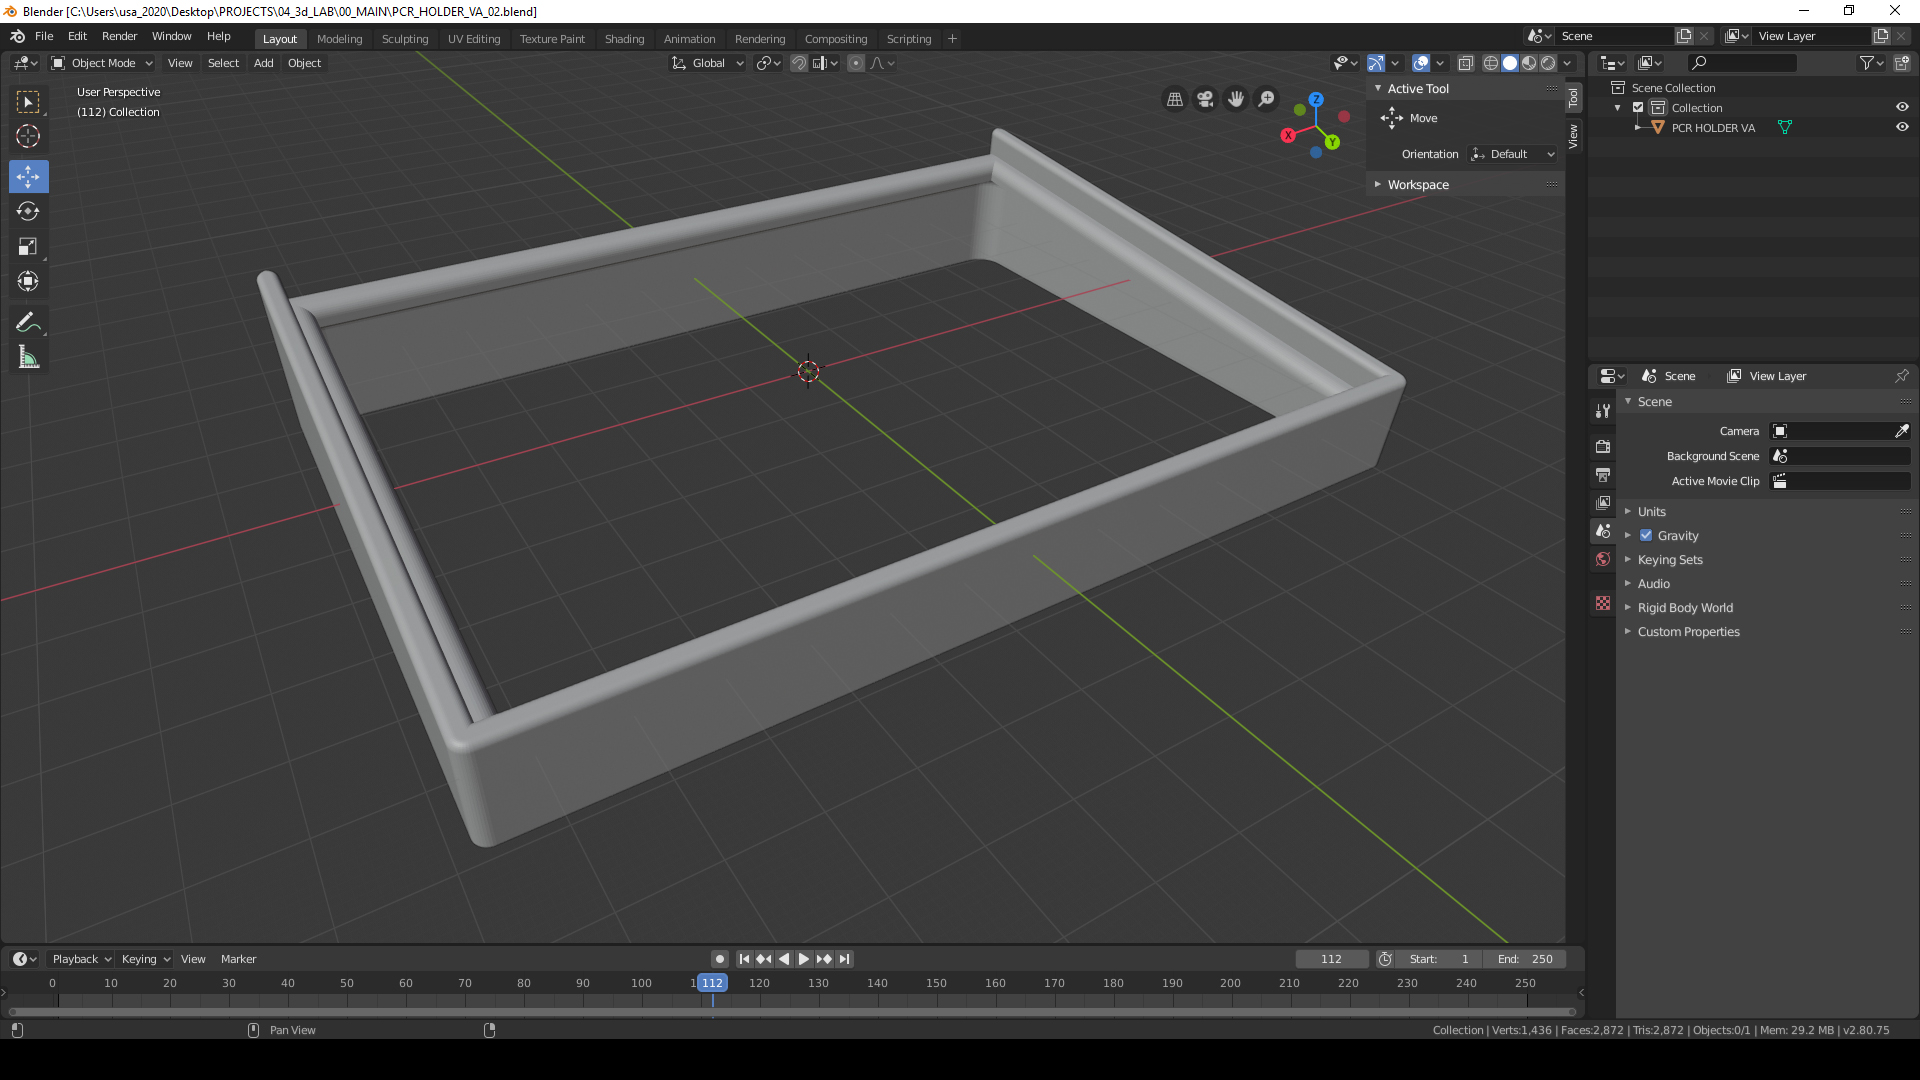
Task: Open the Render menu
Action: 119,36
